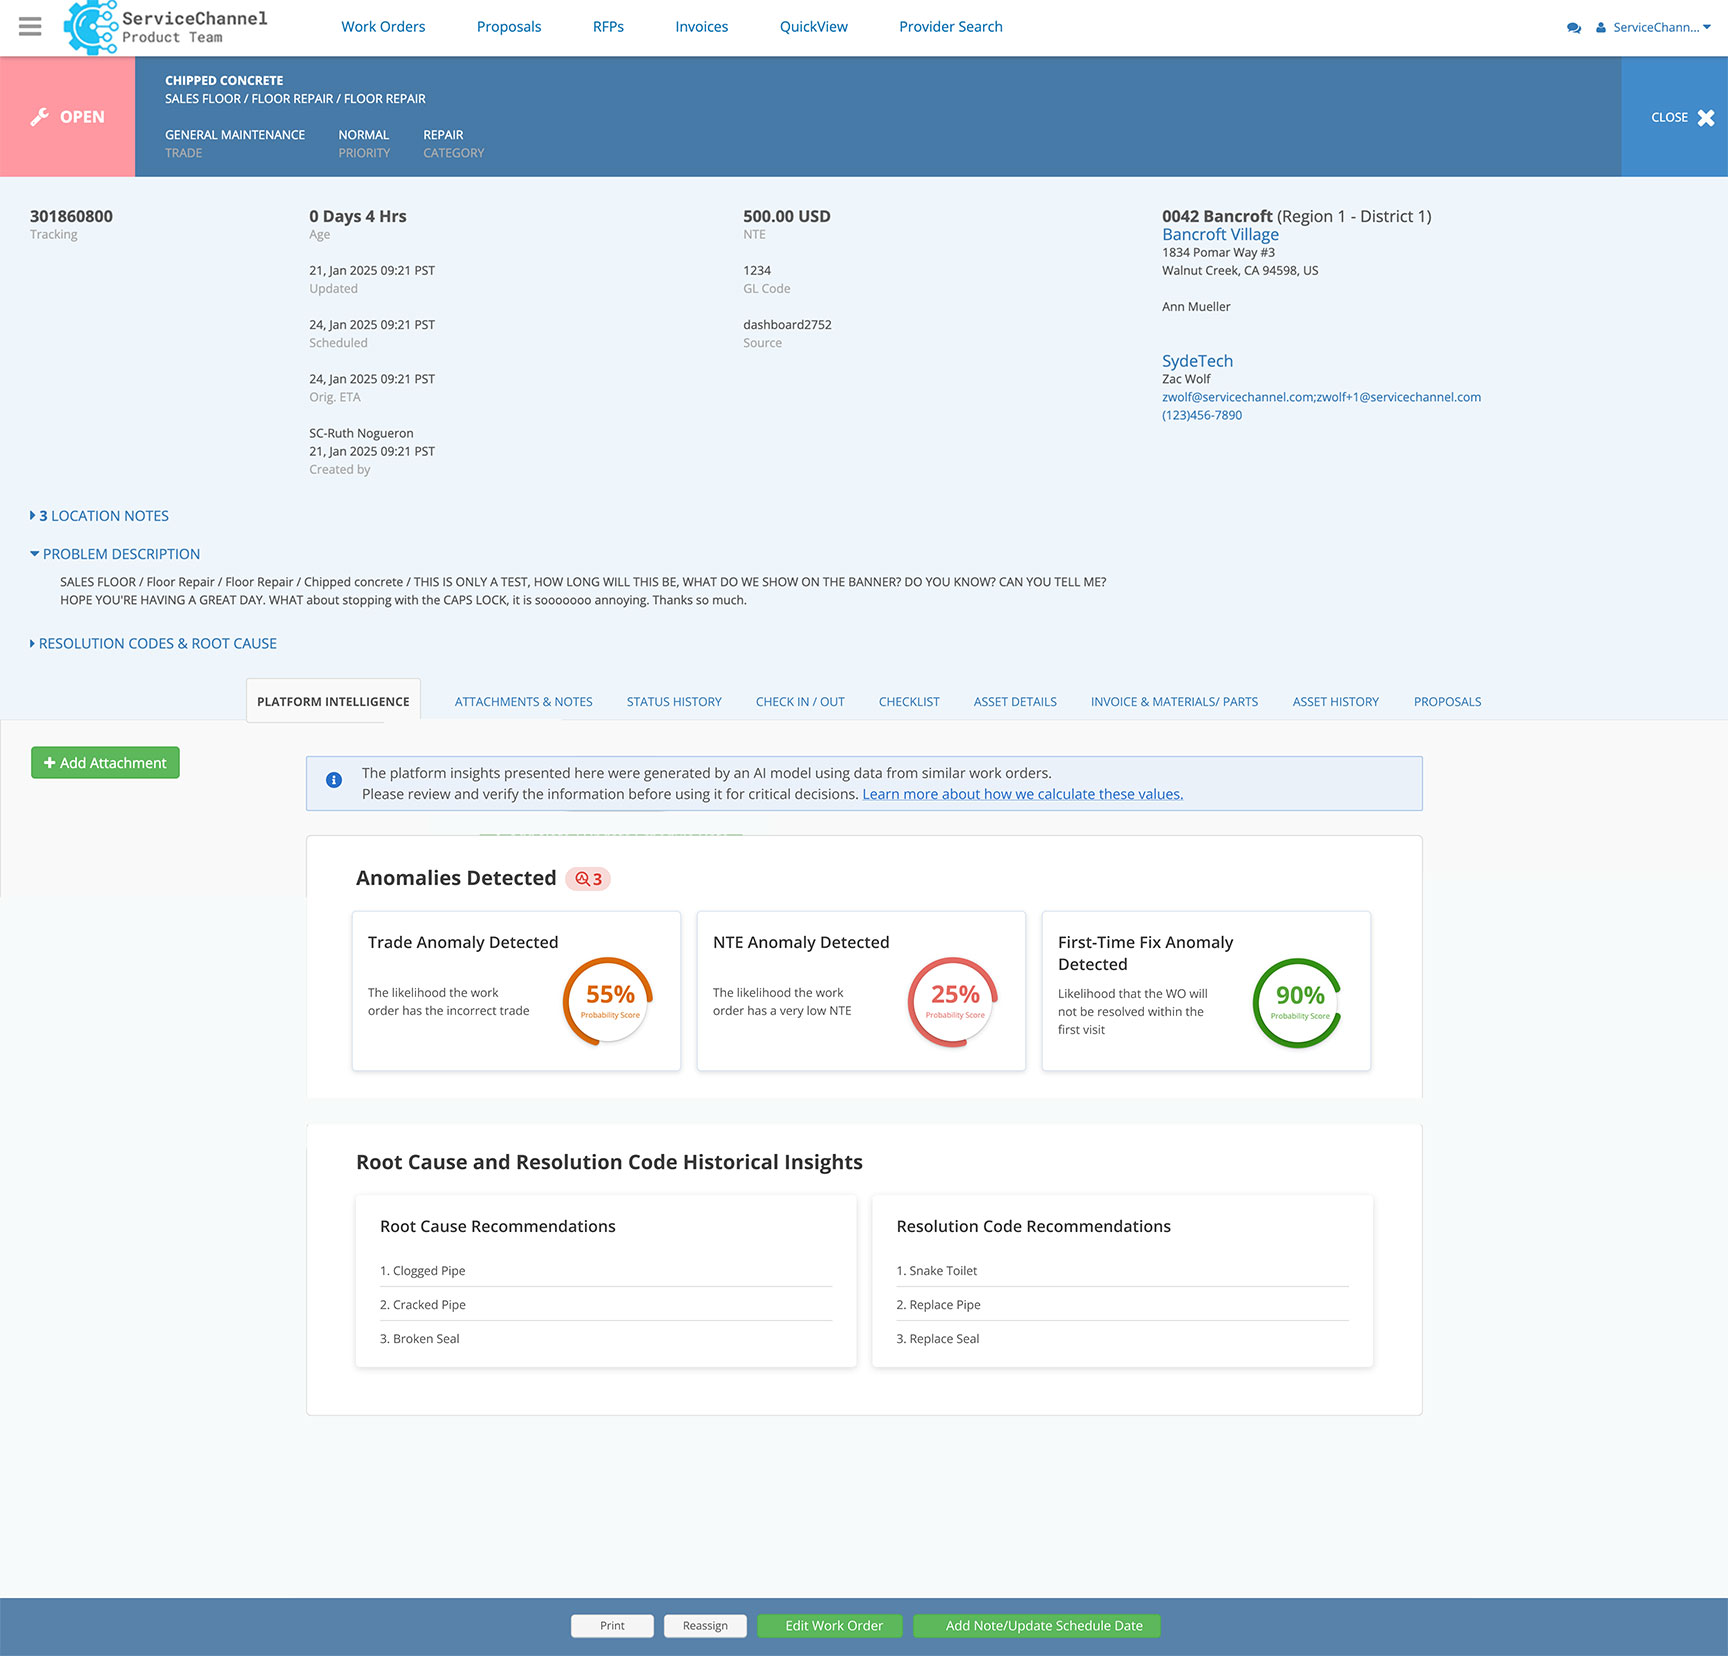This screenshot has width=1728, height=1656.
Task: Click the ServiceChannel gear logo
Action: point(90,27)
